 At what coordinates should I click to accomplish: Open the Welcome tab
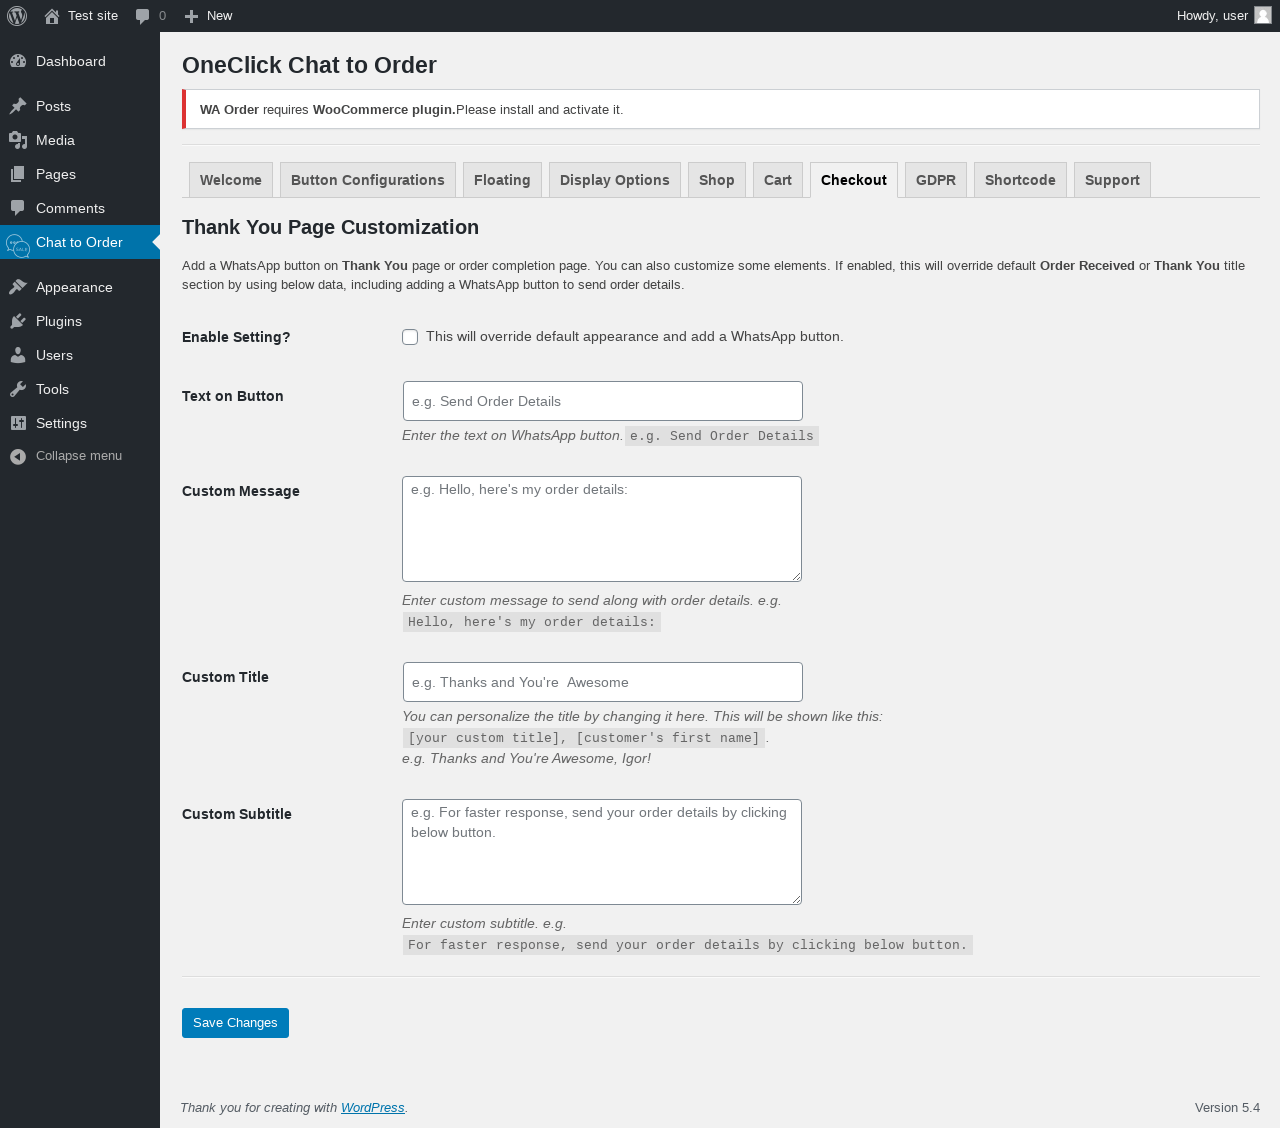coord(231,180)
